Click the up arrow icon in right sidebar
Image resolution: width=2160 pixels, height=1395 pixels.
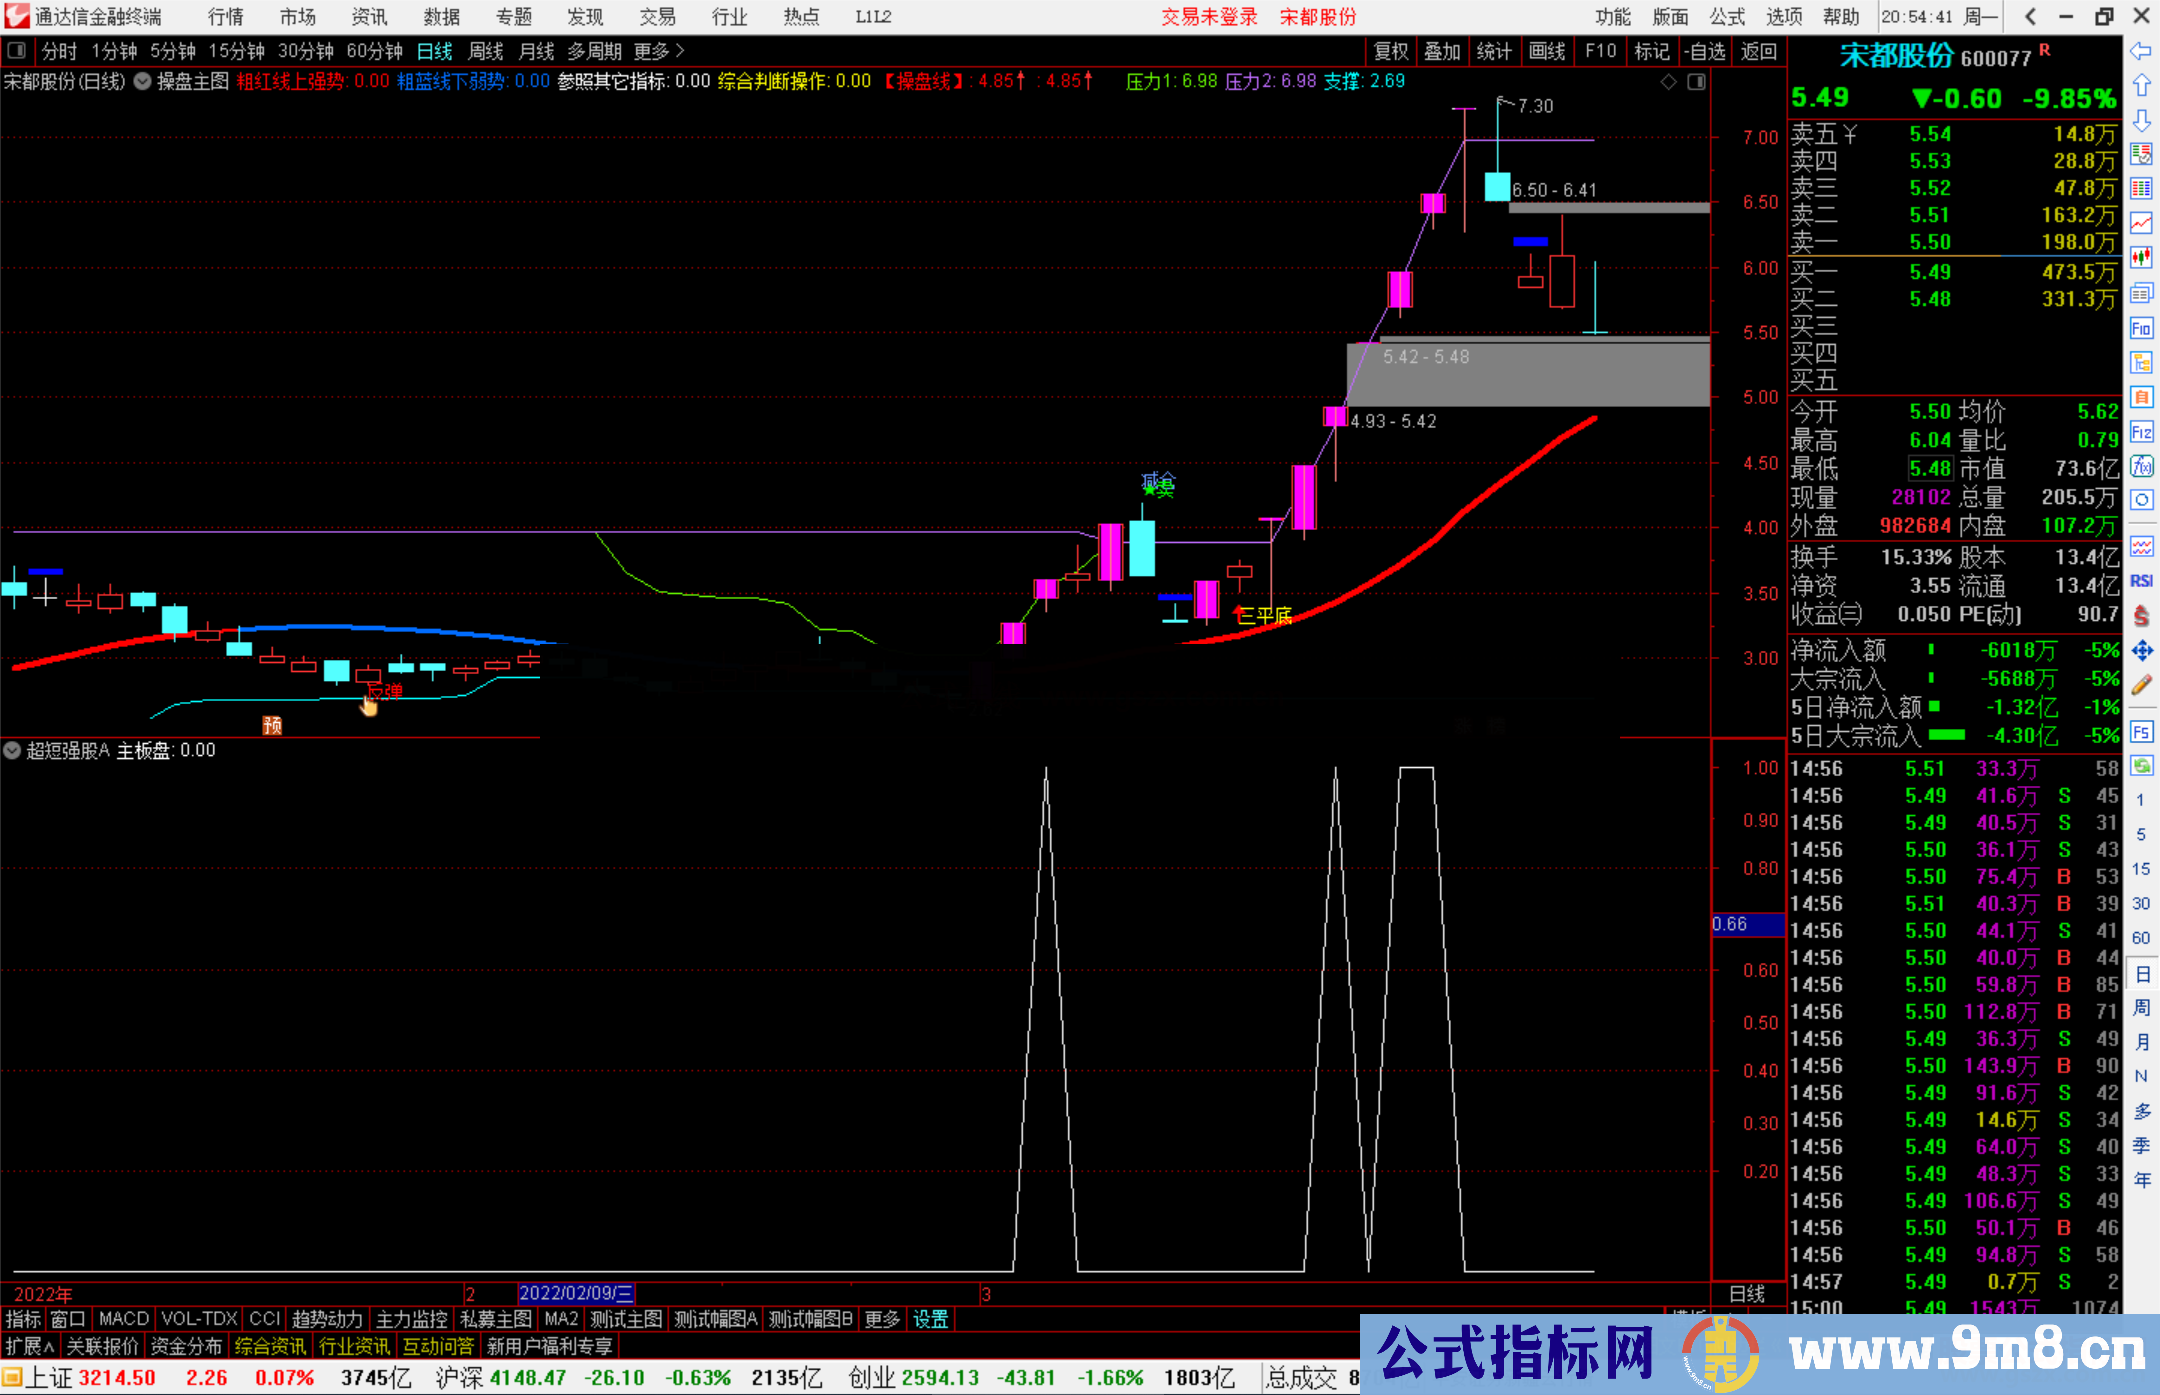click(x=2141, y=85)
